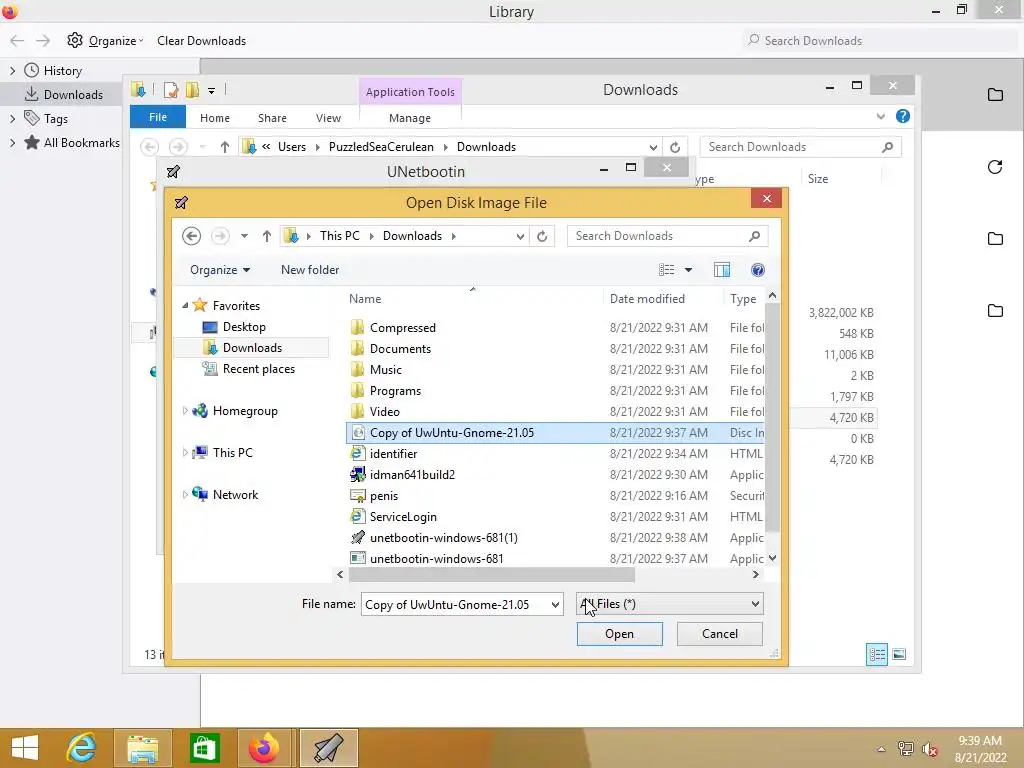The image size is (1024, 768).
Task: Open Explorer ribbon help icon
Action: 903,116
